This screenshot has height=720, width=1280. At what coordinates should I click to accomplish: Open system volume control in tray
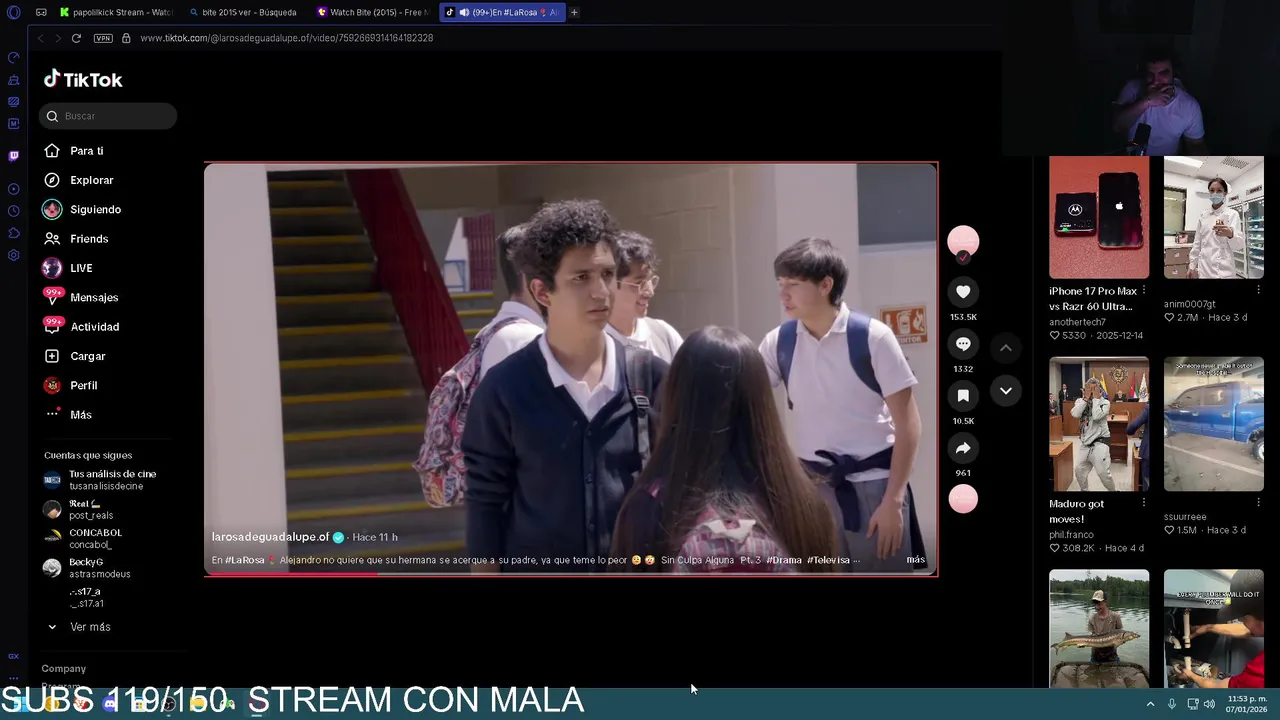[x=1209, y=704]
